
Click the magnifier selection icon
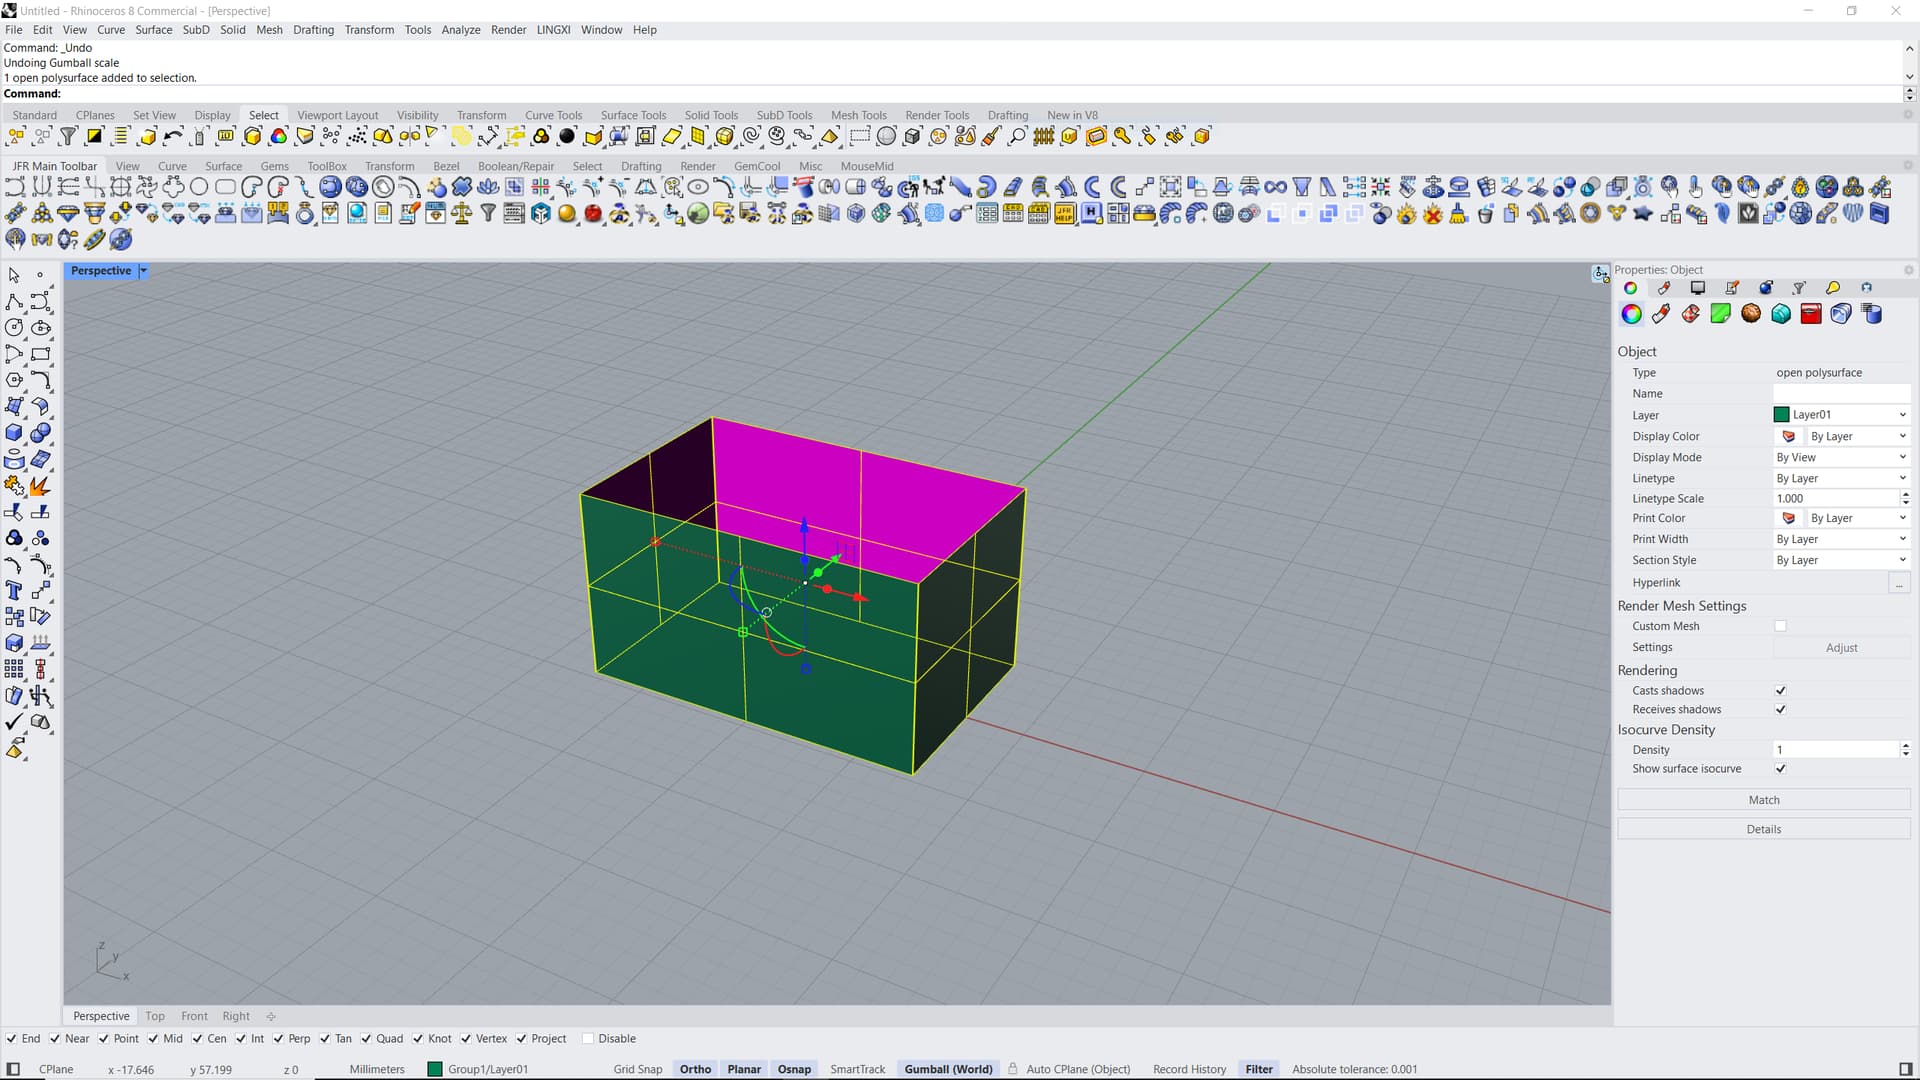click(1017, 136)
